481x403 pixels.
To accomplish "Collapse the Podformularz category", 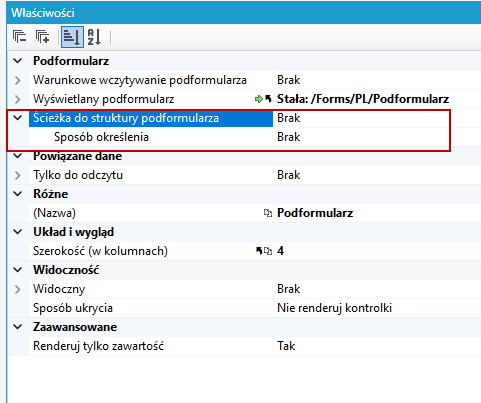I will (18, 61).
